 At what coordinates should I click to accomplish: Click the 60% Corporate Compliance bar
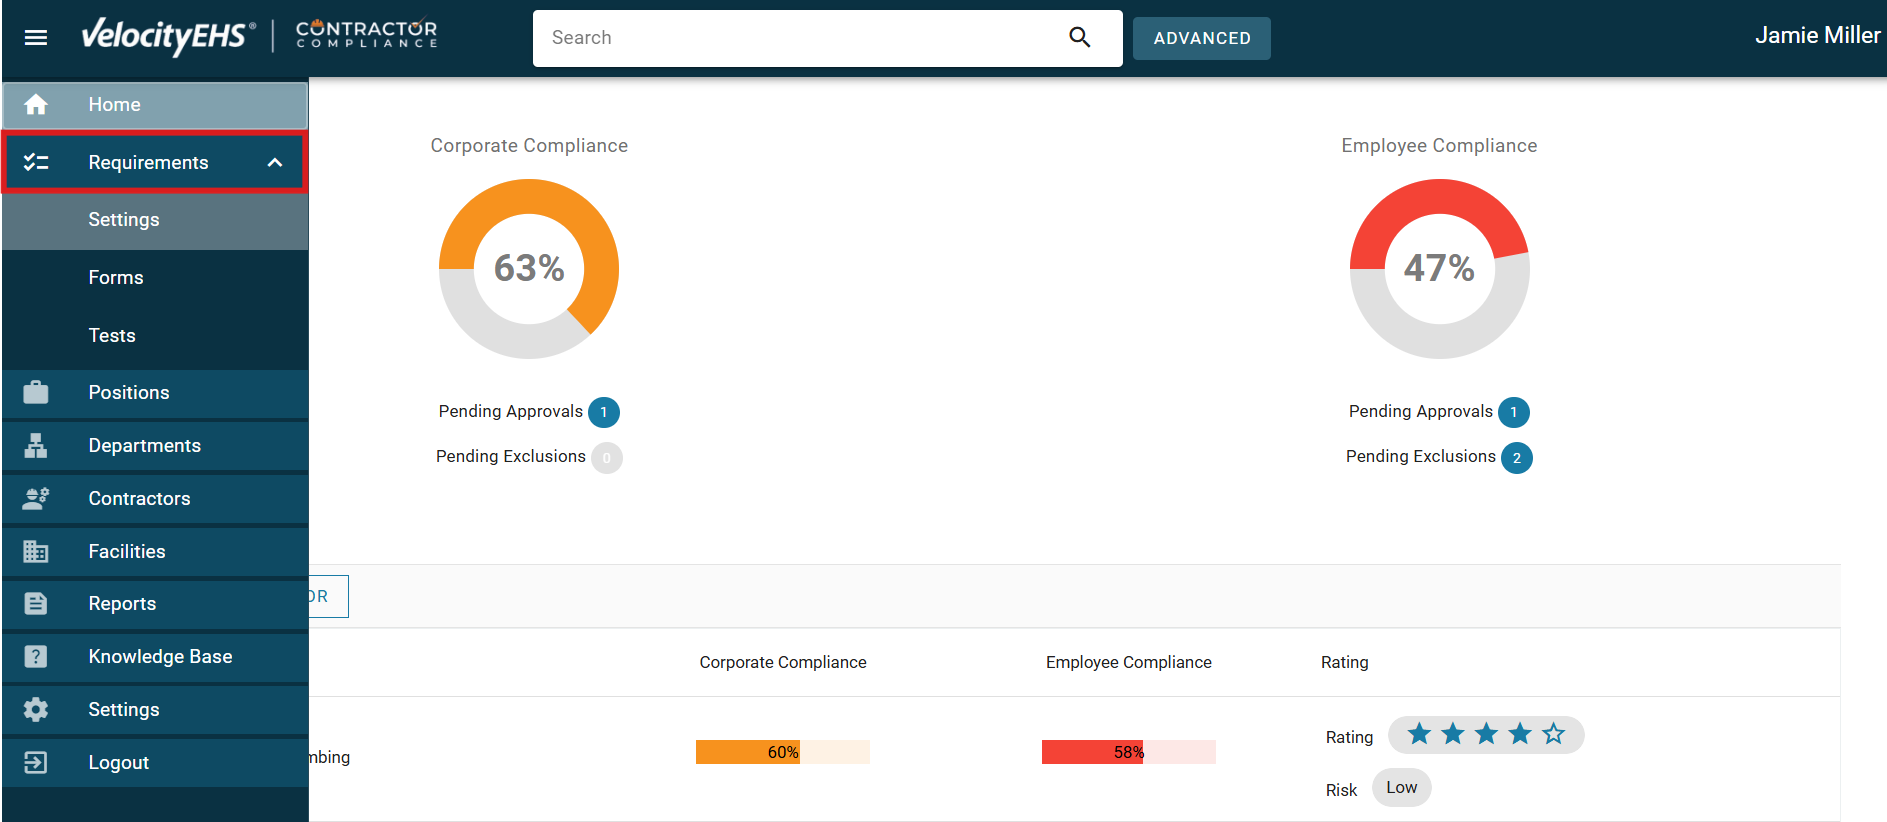click(x=782, y=752)
